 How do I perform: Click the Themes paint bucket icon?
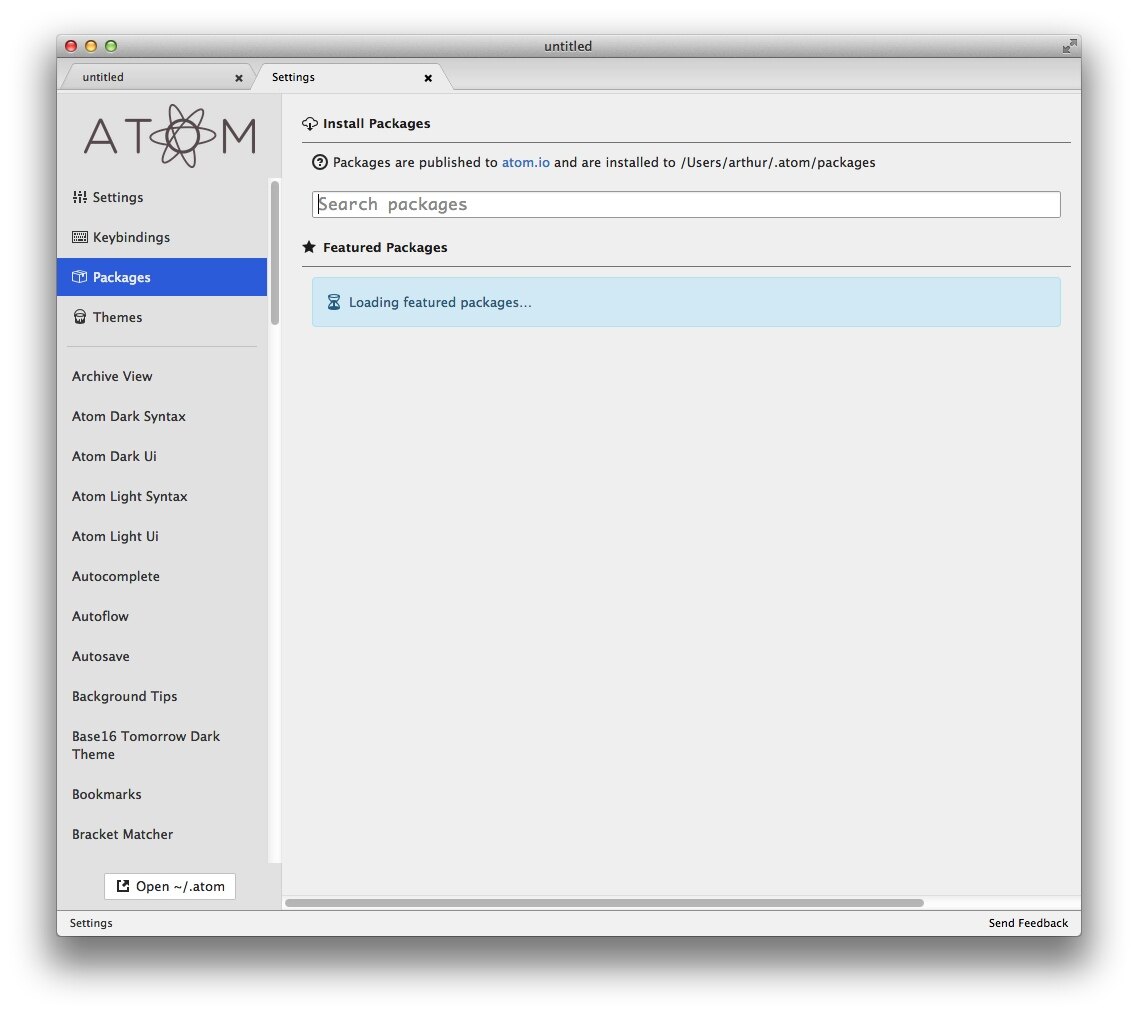click(80, 317)
